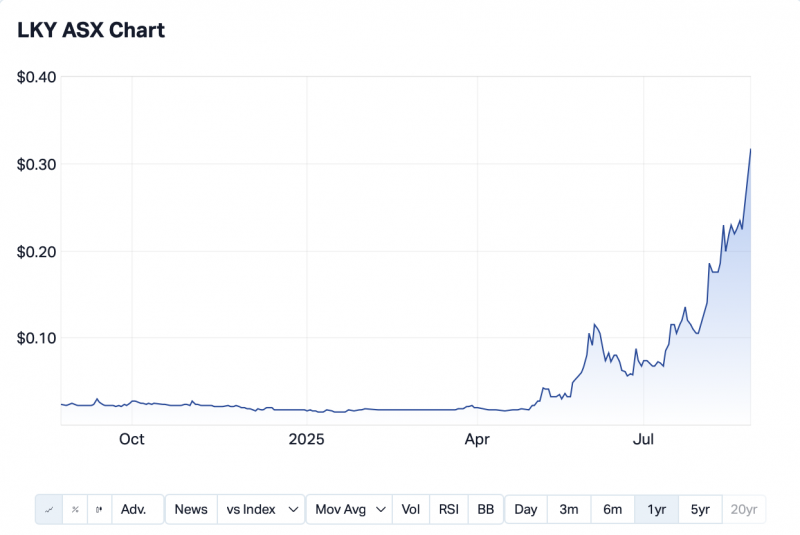The image size is (800, 535).
Task: Select the 3m time range
Action: tap(568, 509)
